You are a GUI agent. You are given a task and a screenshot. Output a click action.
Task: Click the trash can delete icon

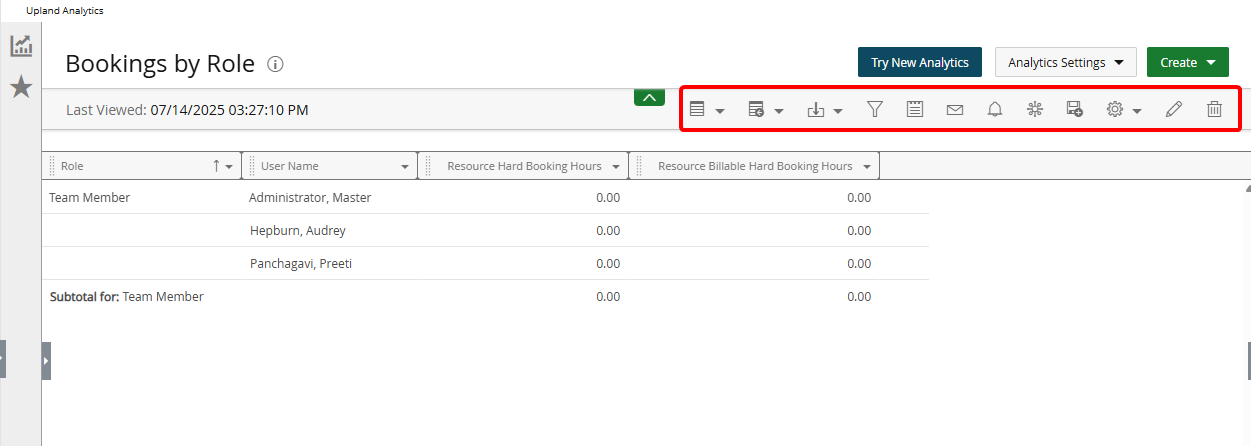pos(1214,110)
